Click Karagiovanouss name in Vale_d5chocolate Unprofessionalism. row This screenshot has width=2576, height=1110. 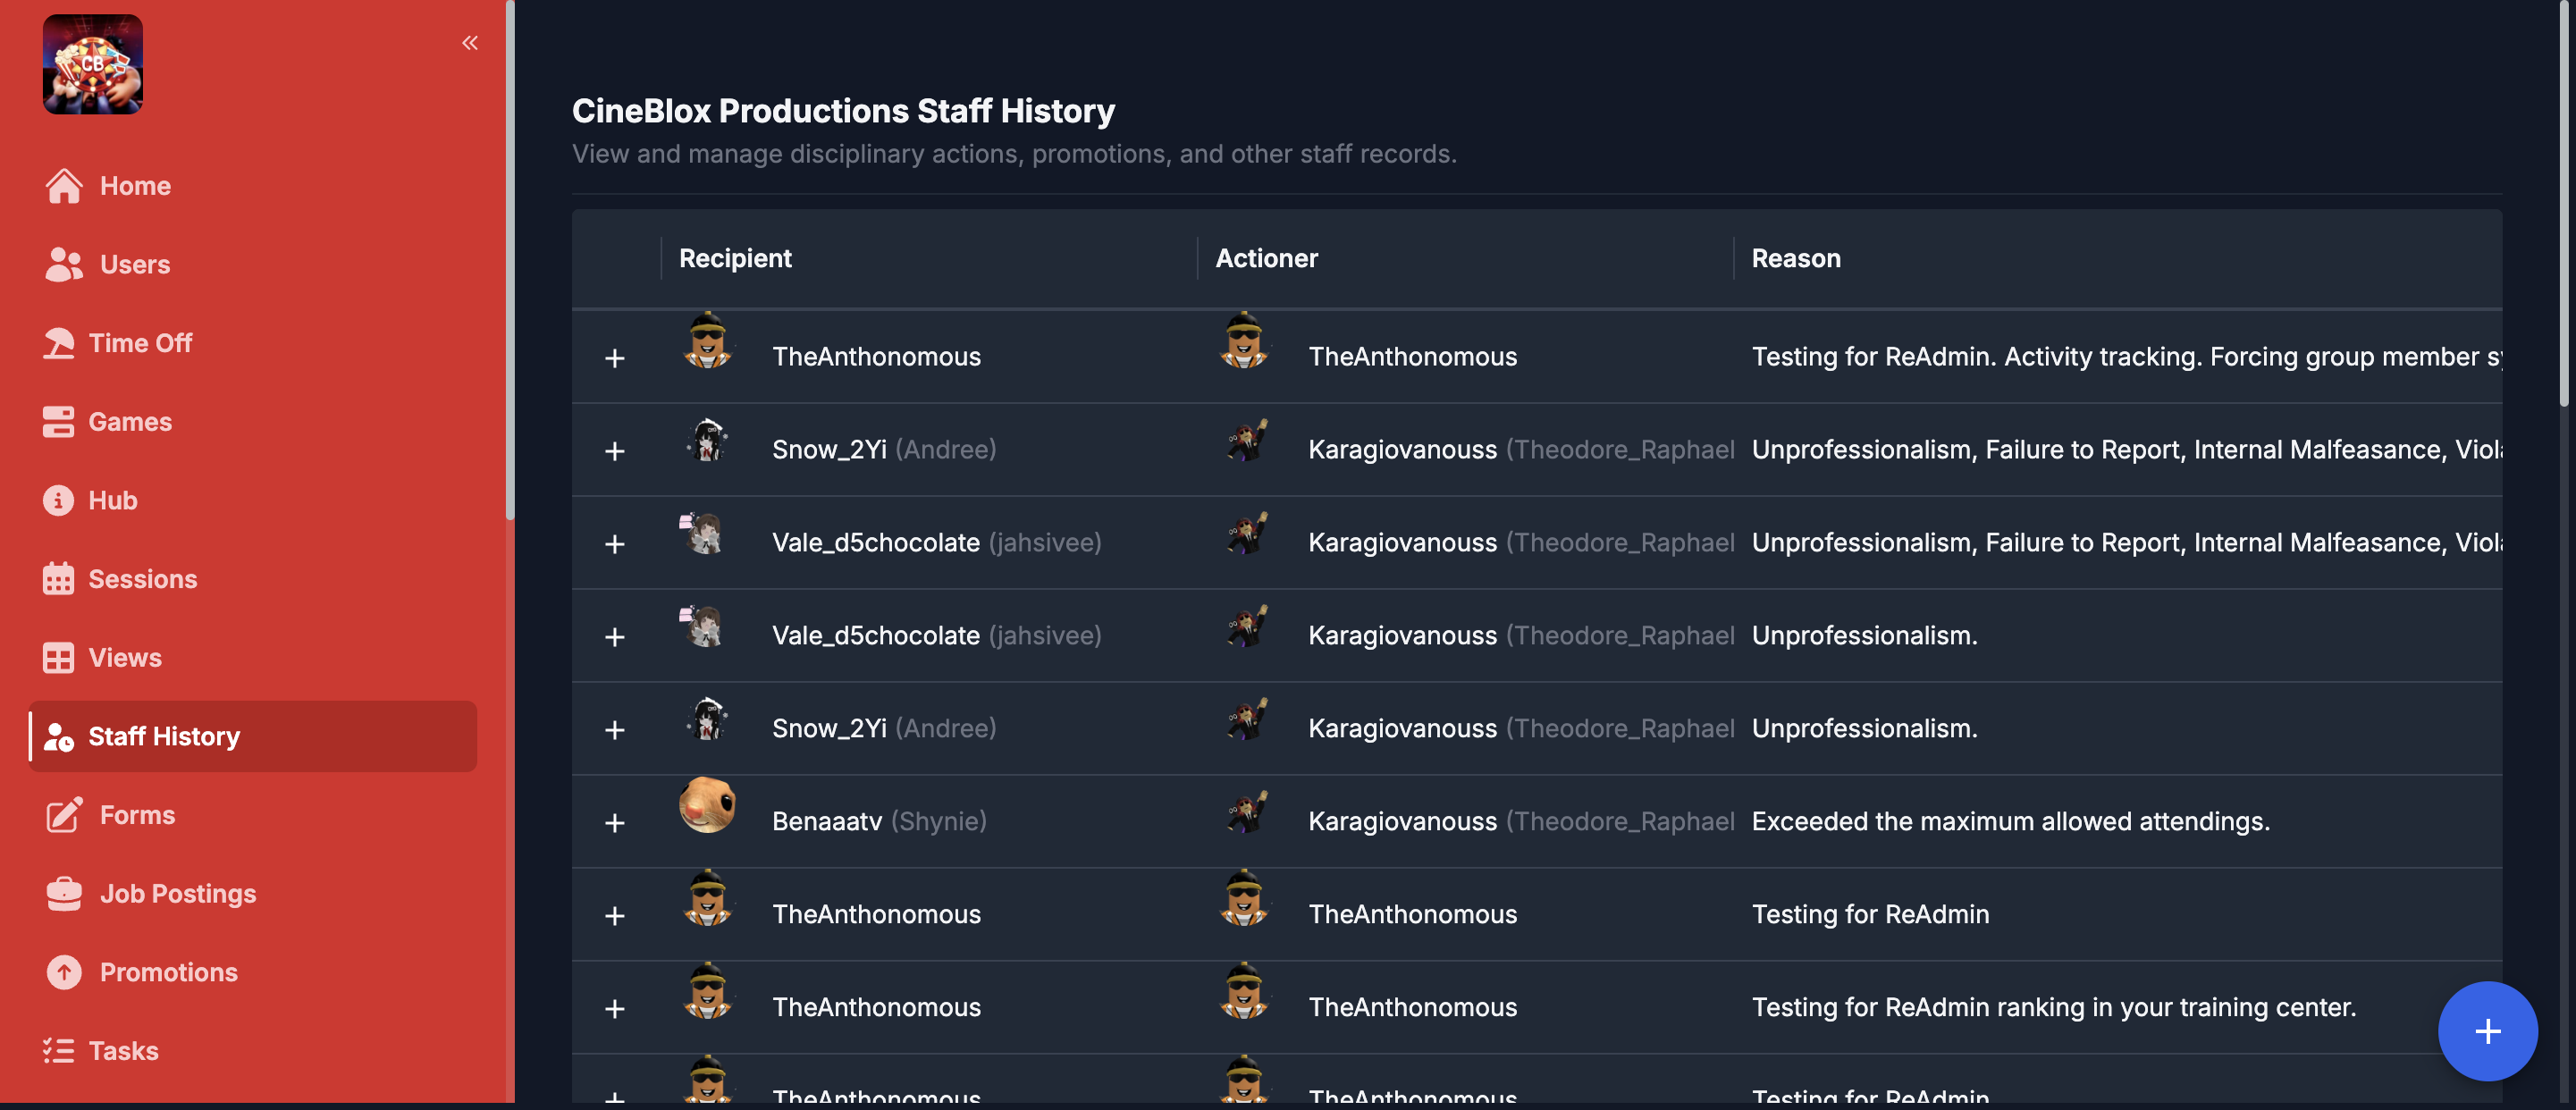click(1402, 635)
